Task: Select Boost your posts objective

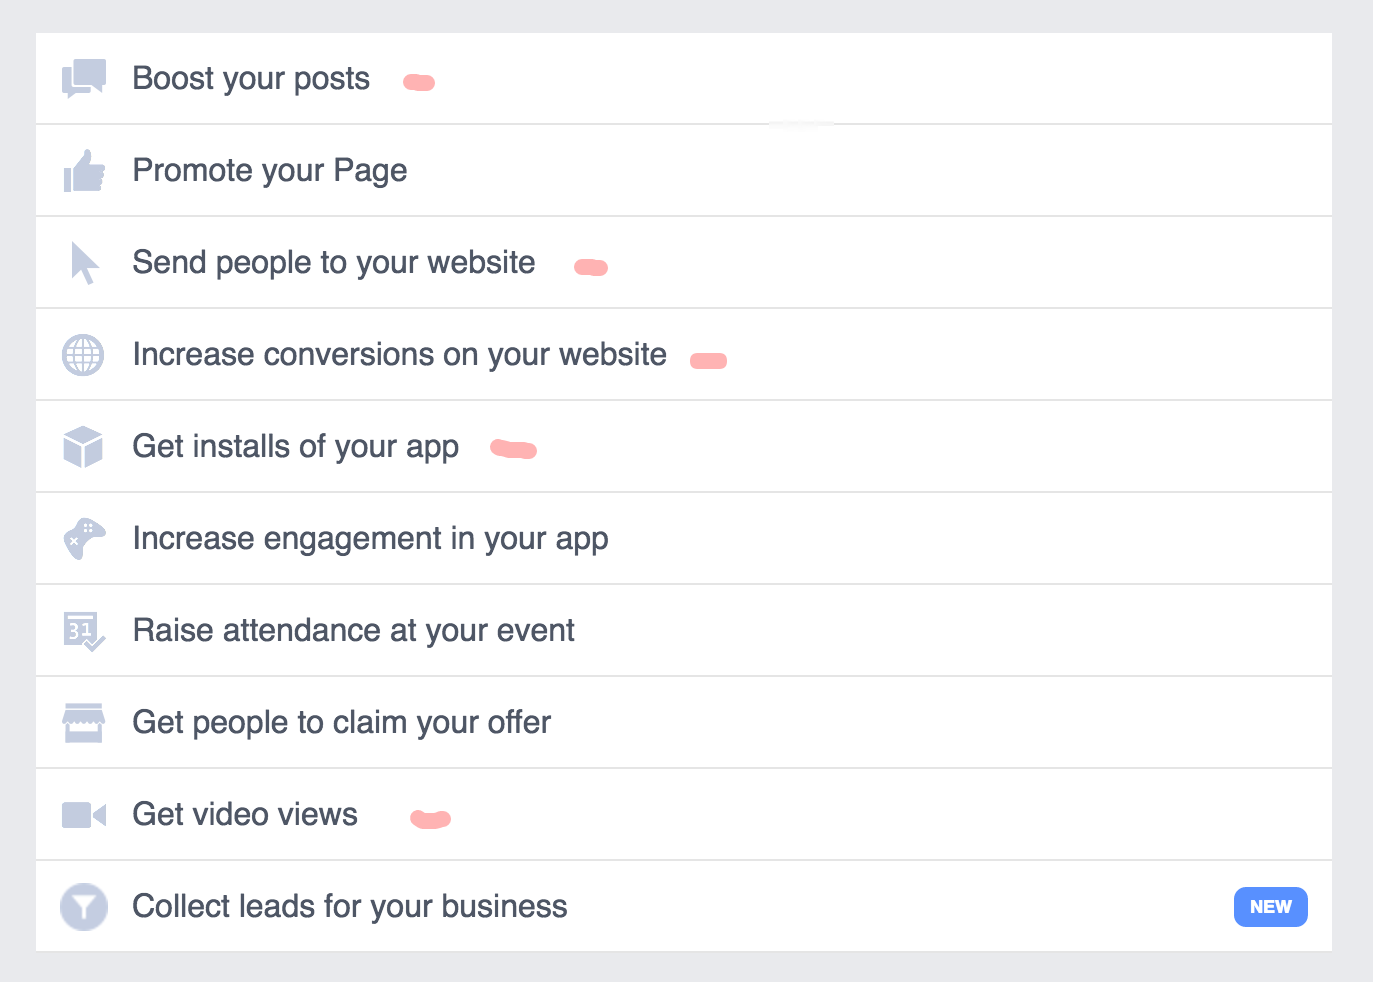Action: pos(684,79)
